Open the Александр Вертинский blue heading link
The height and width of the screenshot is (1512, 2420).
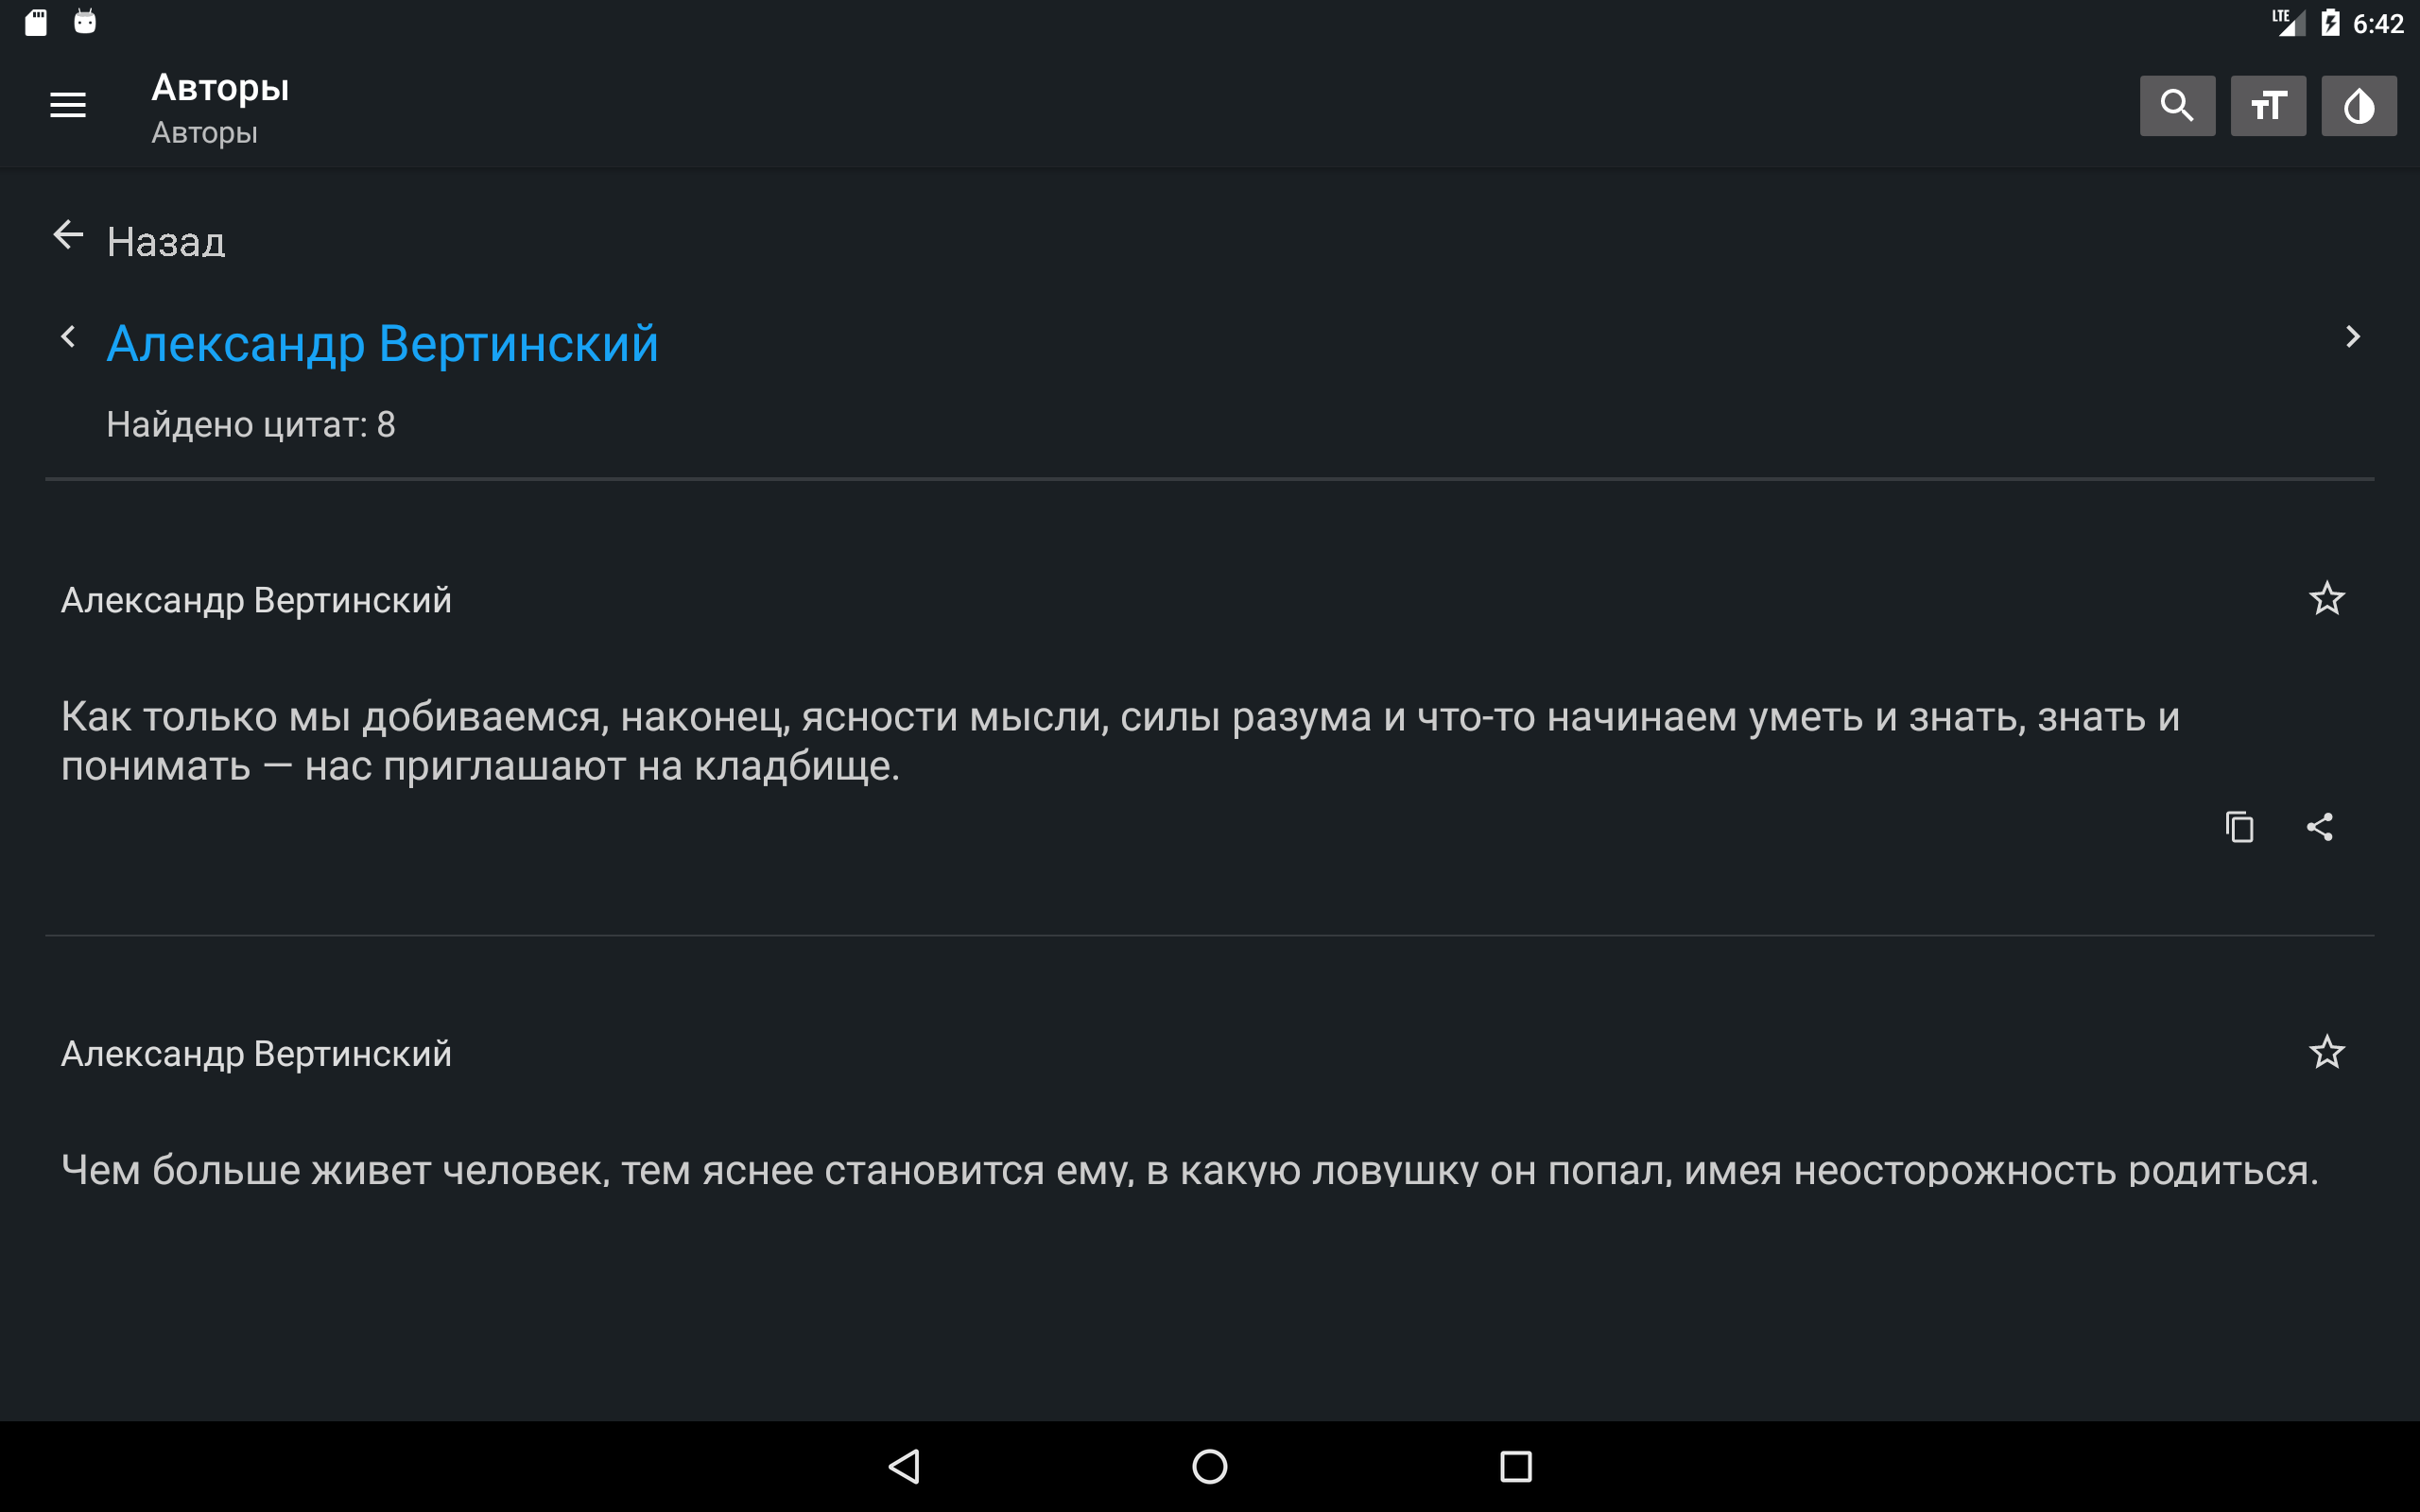383,344
